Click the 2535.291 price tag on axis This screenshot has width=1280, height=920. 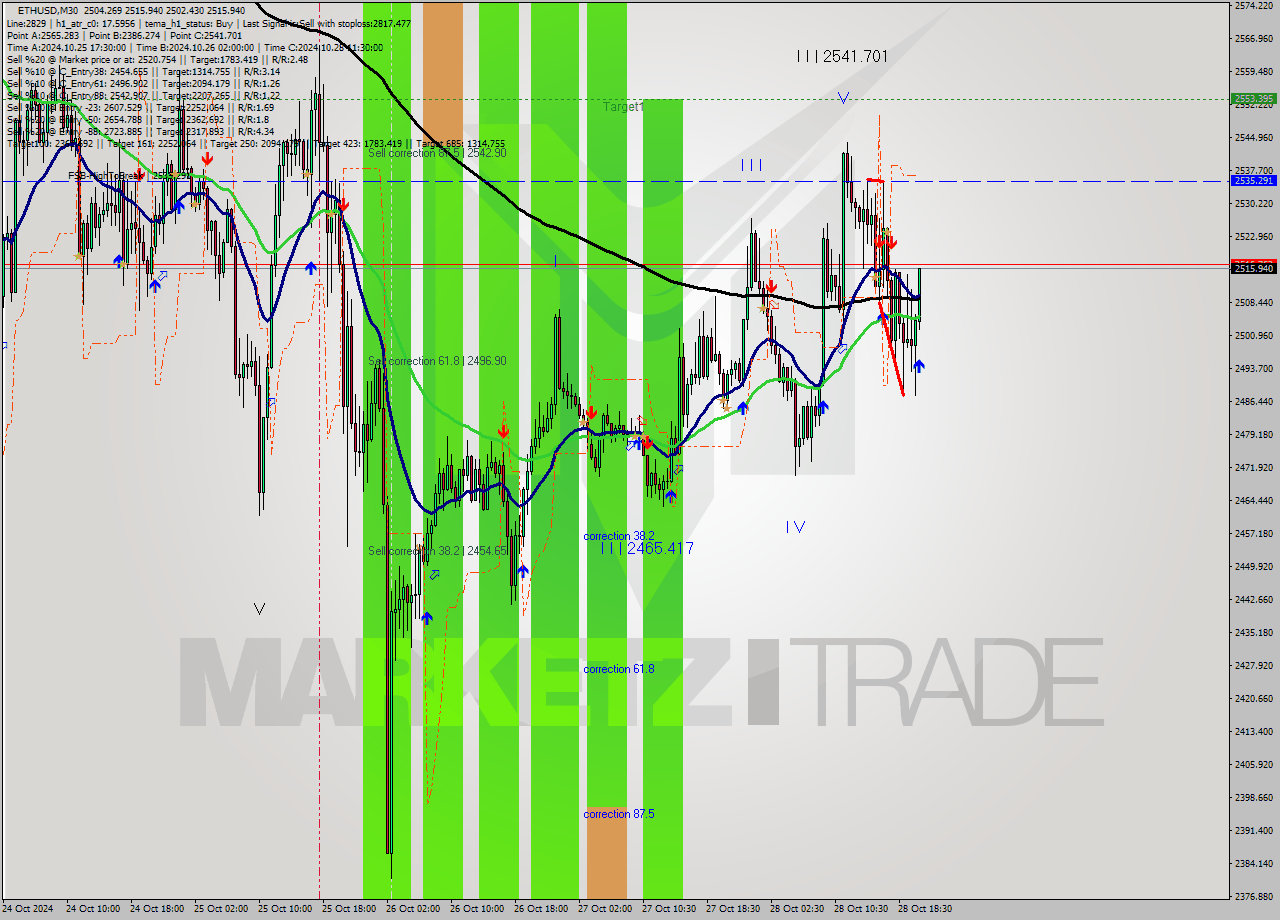1254,181
